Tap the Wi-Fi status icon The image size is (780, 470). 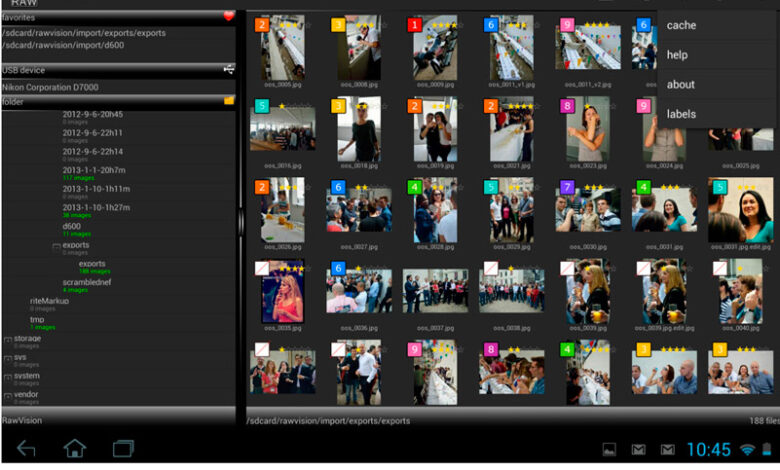747,449
